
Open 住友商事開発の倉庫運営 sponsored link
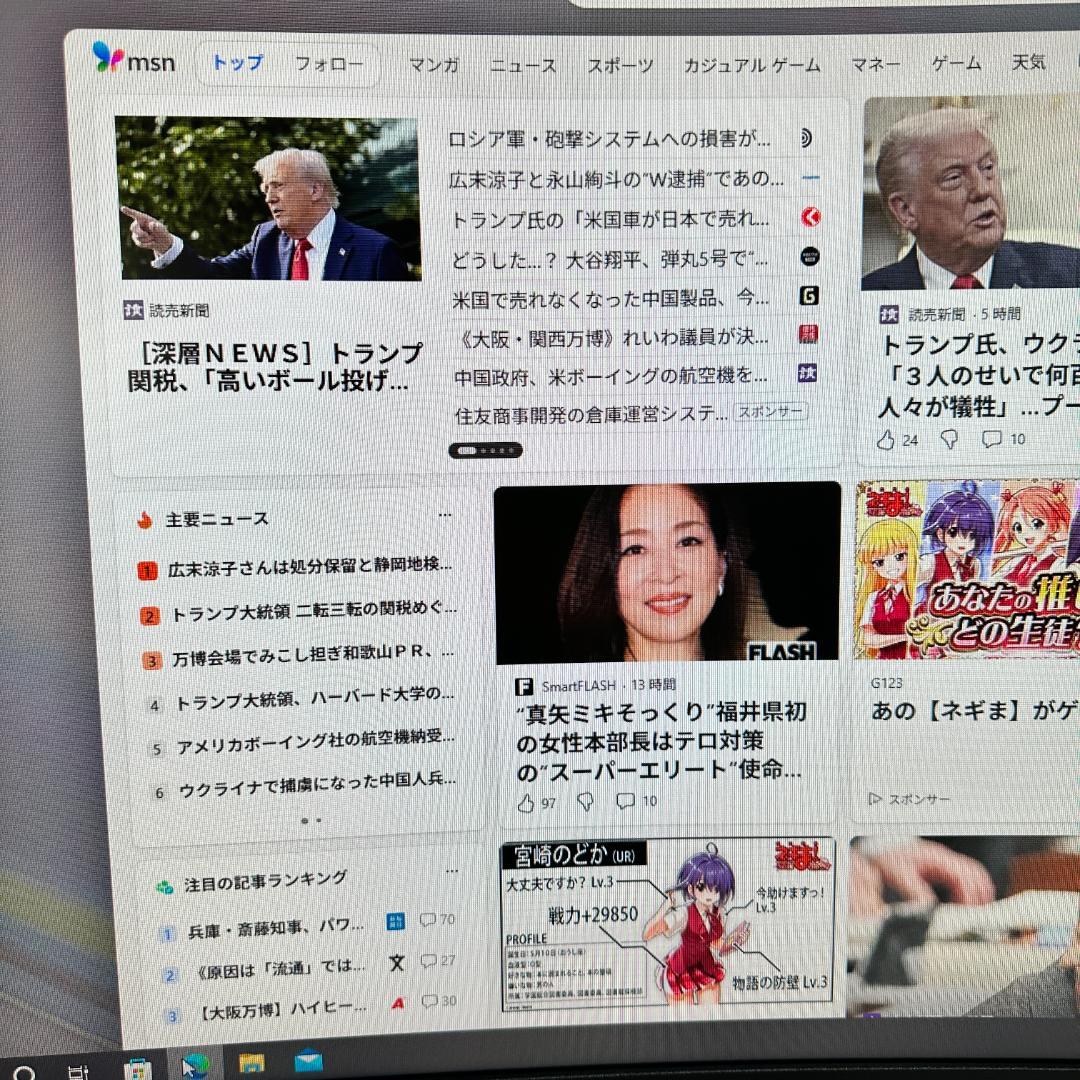click(x=591, y=415)
